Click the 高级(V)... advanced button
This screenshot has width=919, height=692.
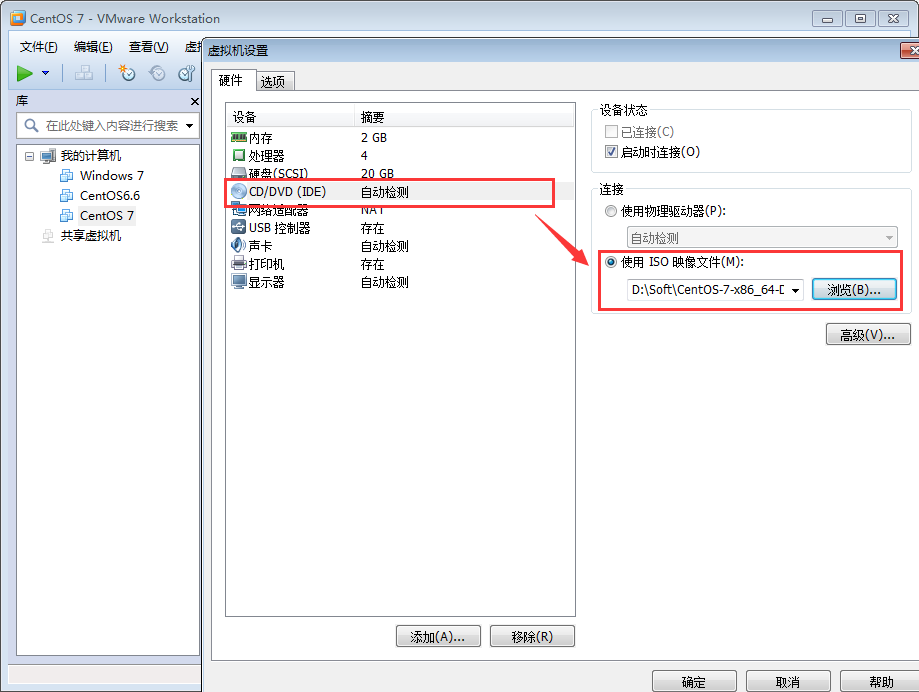868,335
